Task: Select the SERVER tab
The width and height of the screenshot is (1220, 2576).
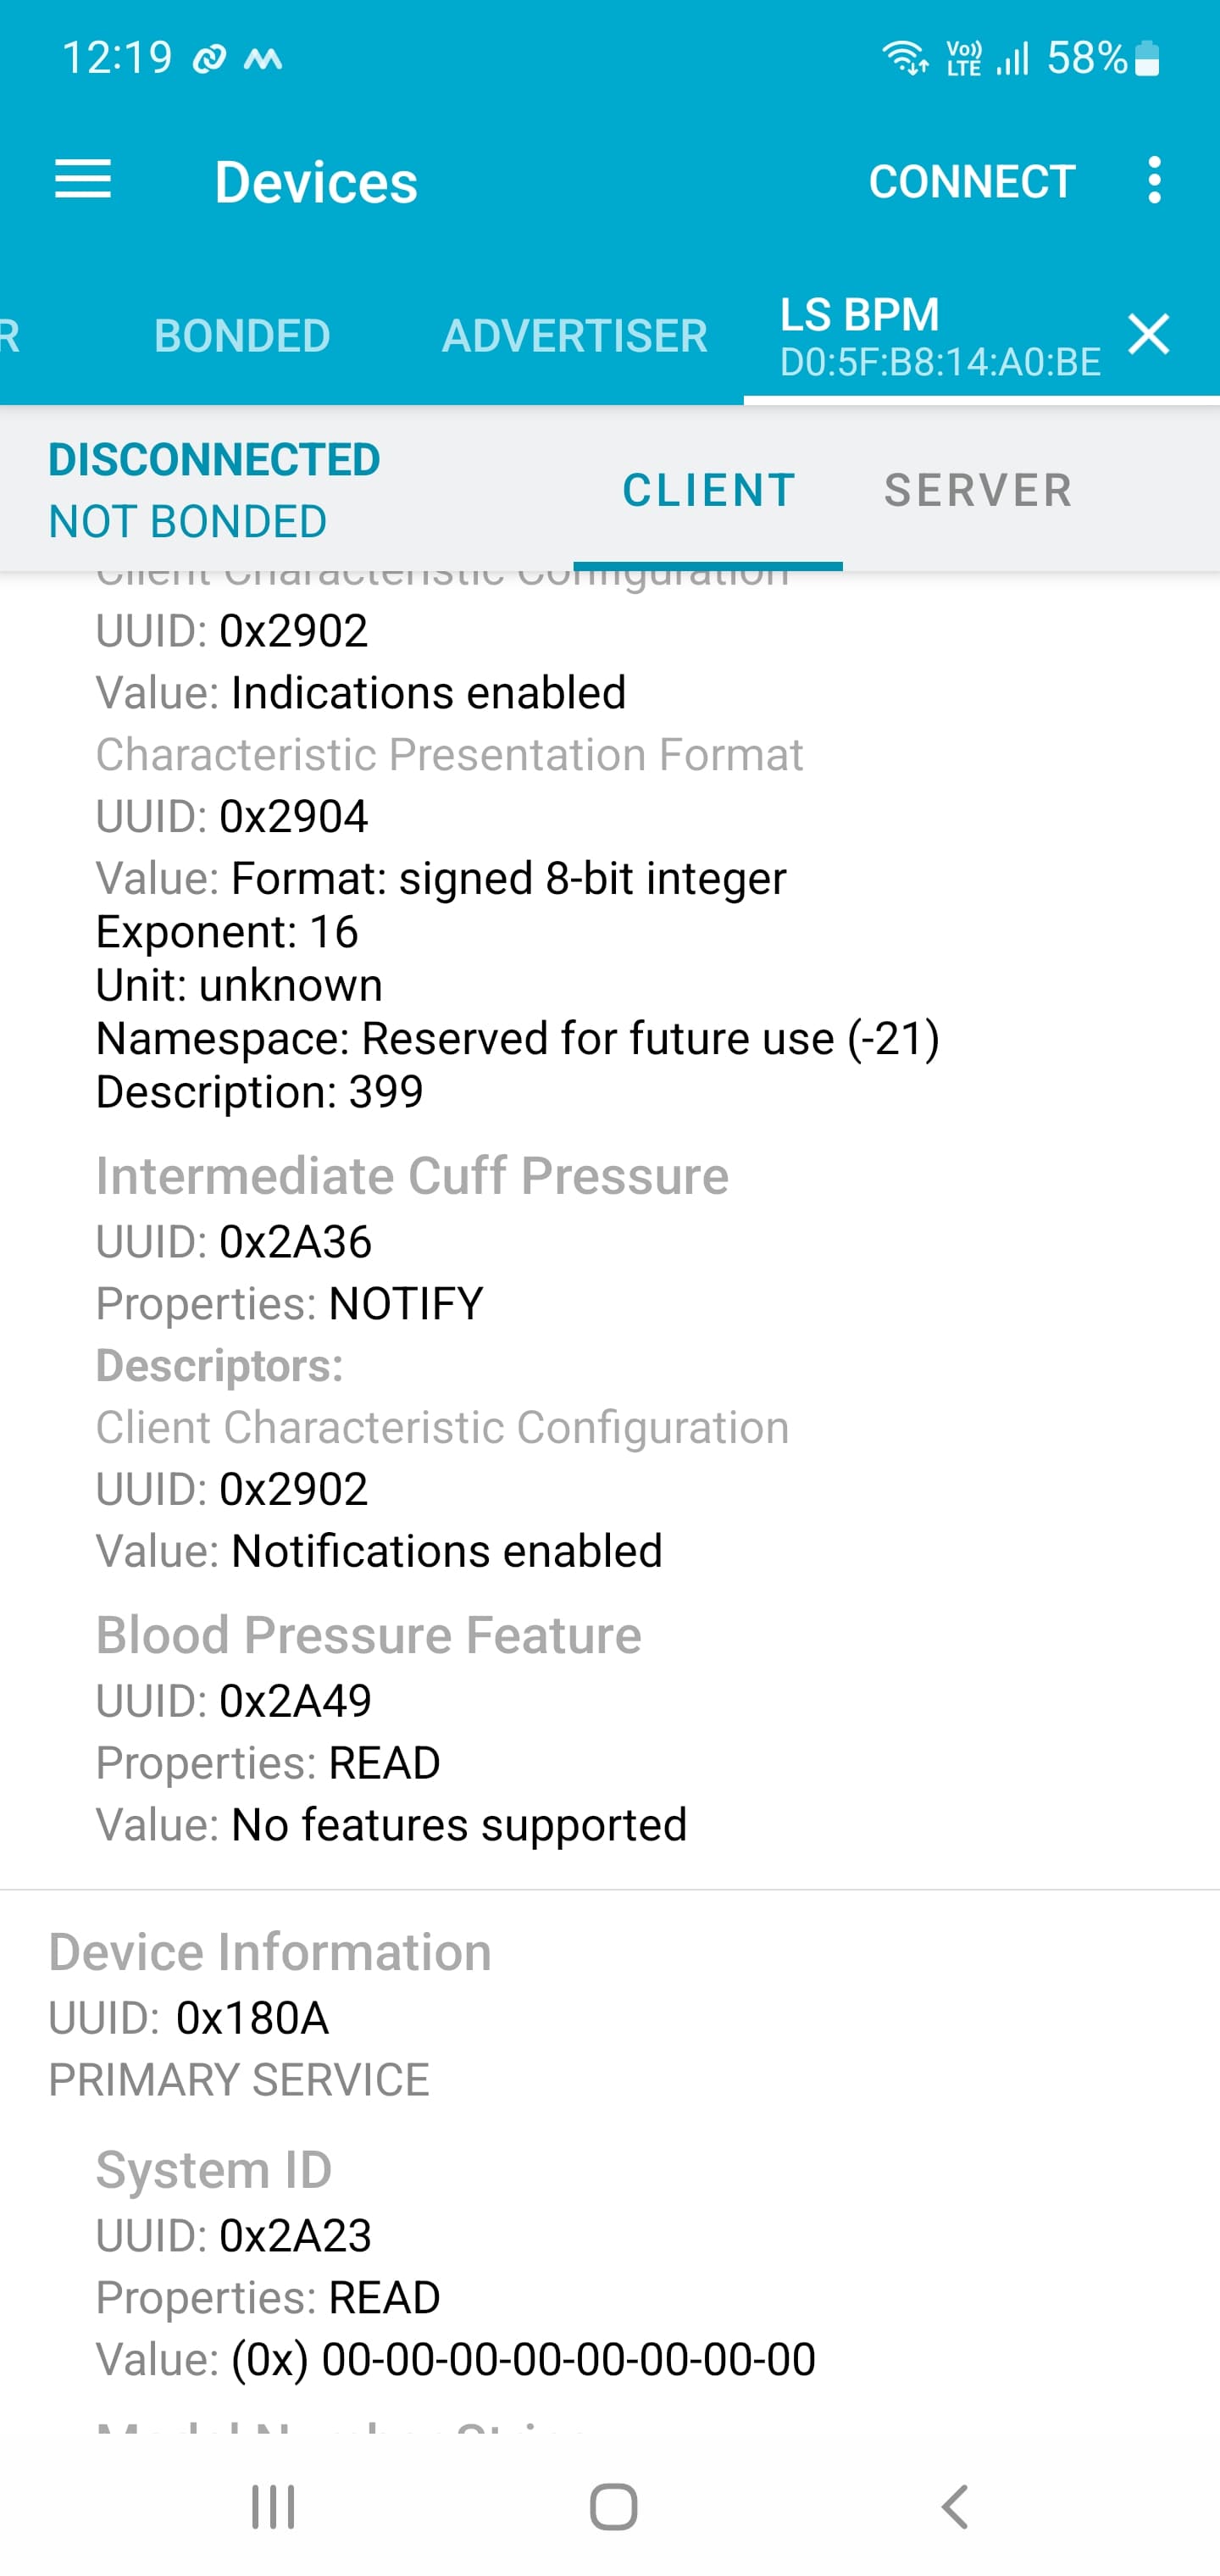Action: pyautogui.click(x=977, y=490)
